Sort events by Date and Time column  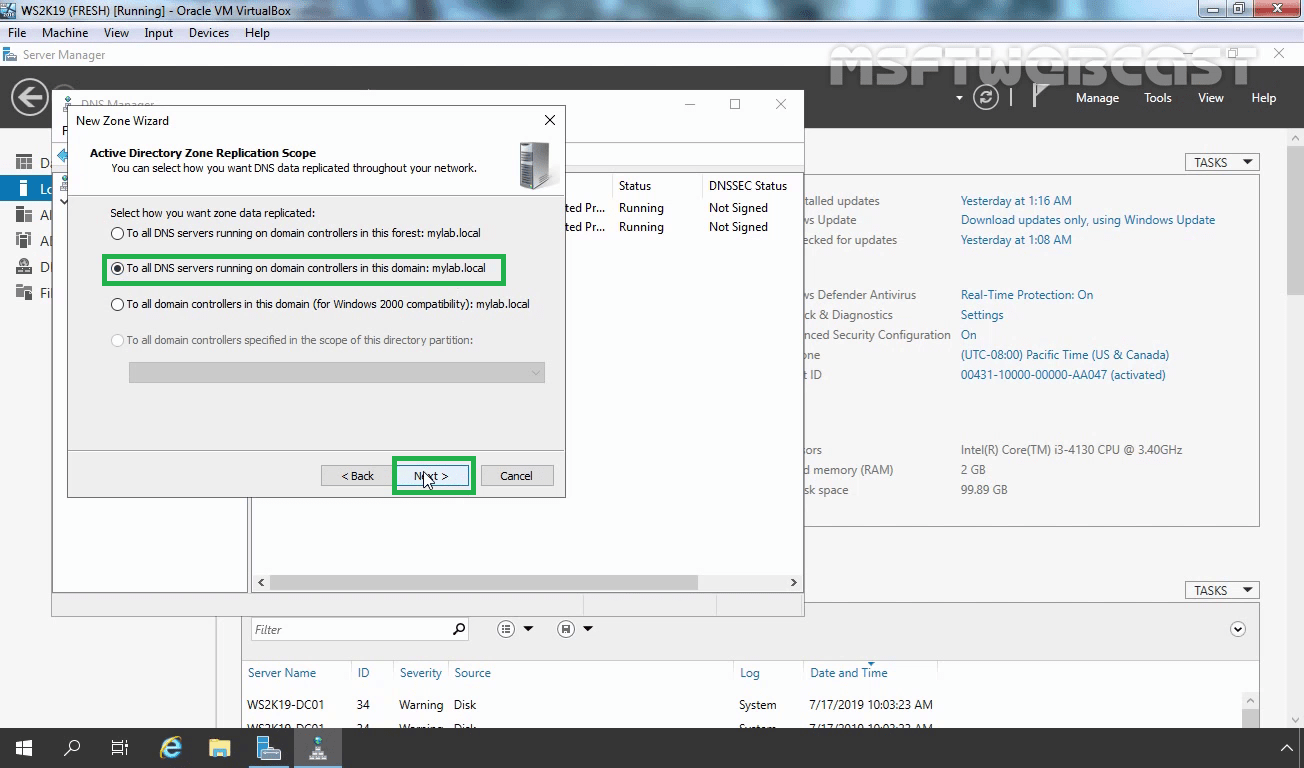848,673
